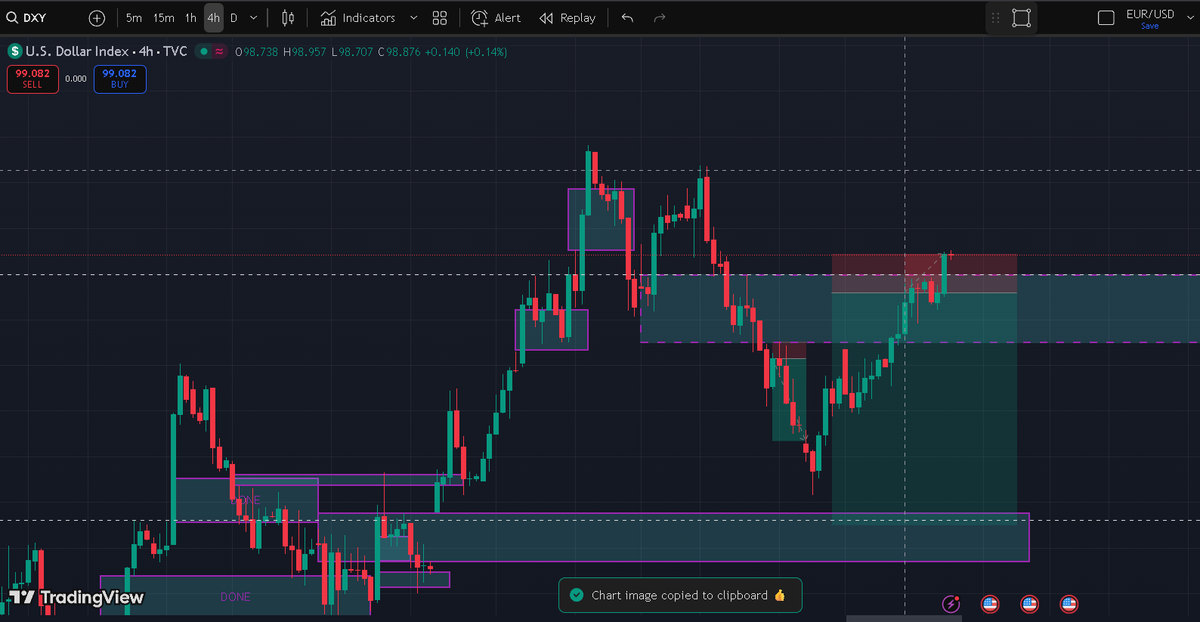Image resolution: width=1200 pixels, height=622 pixels.
Task: Click the 0.000 spread value
Action: (x=76, y=78)
